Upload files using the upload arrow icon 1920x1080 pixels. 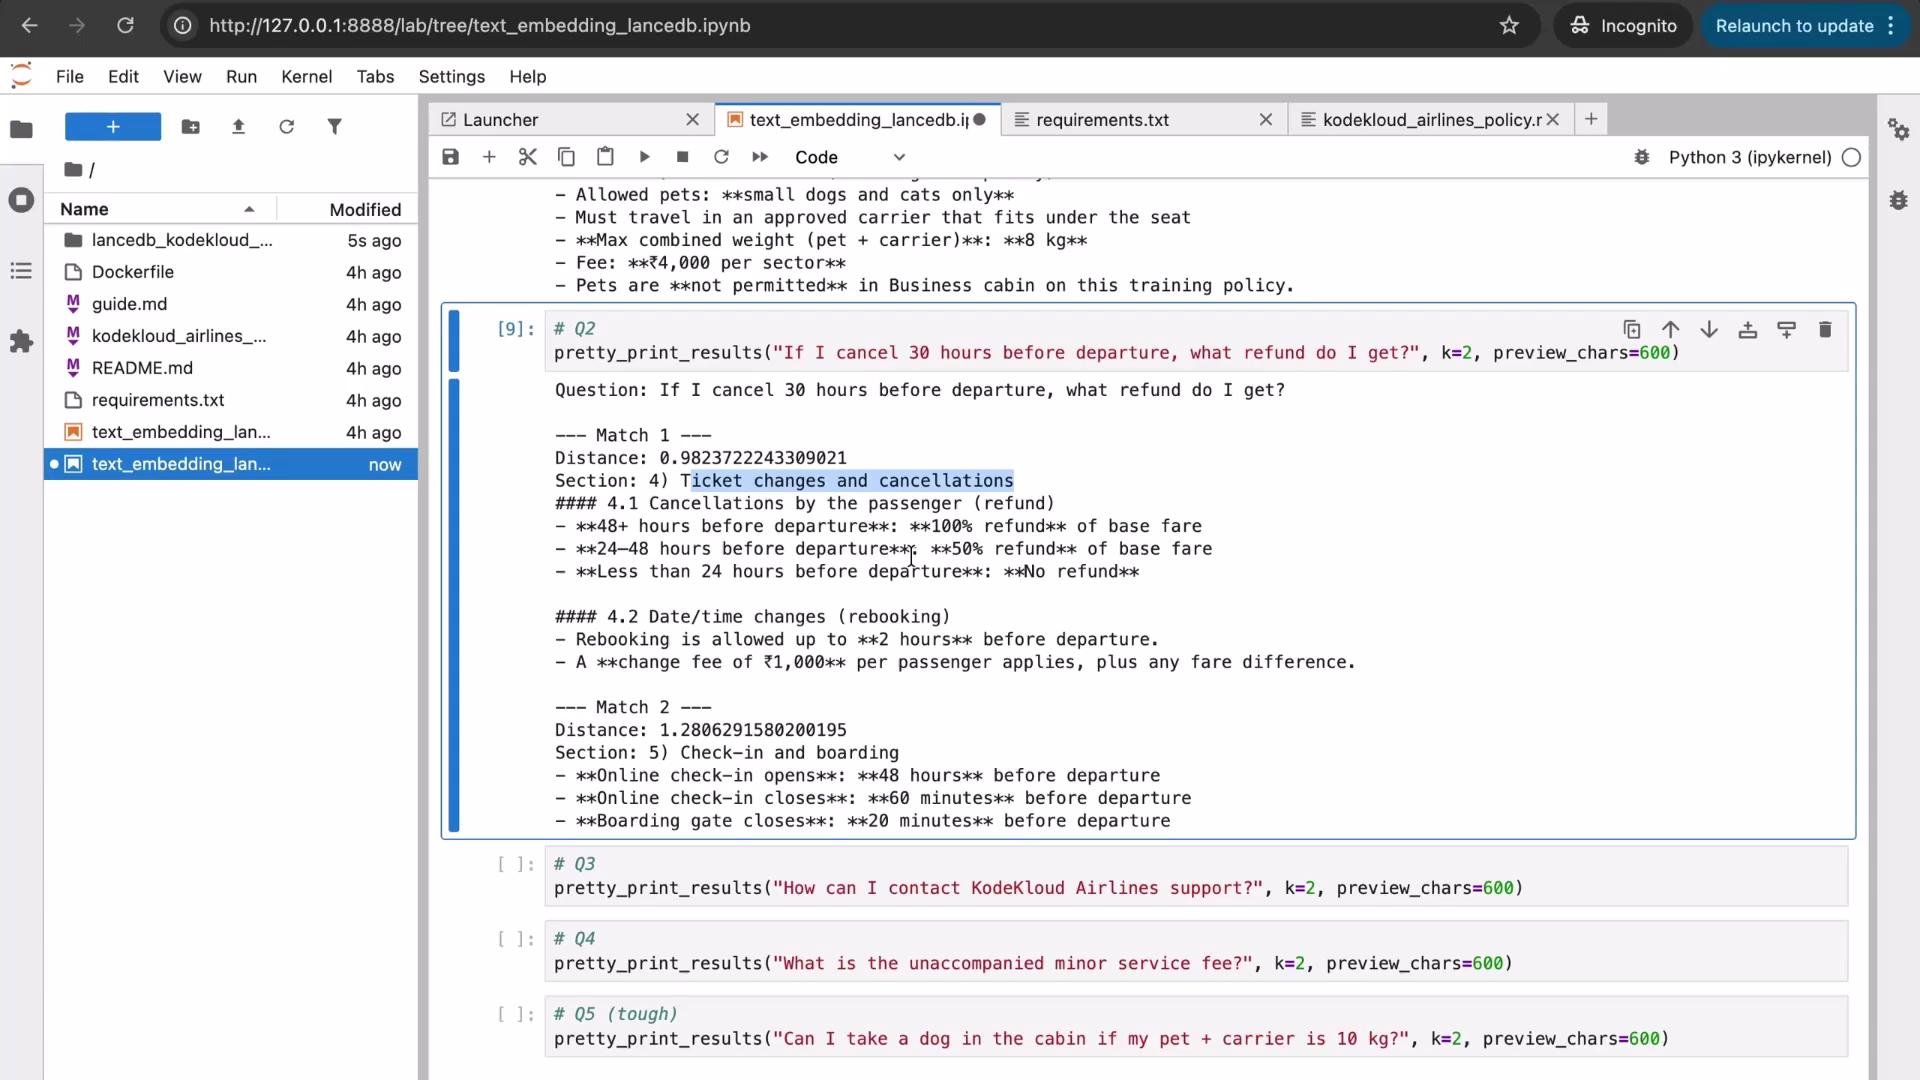pos(238,127)
